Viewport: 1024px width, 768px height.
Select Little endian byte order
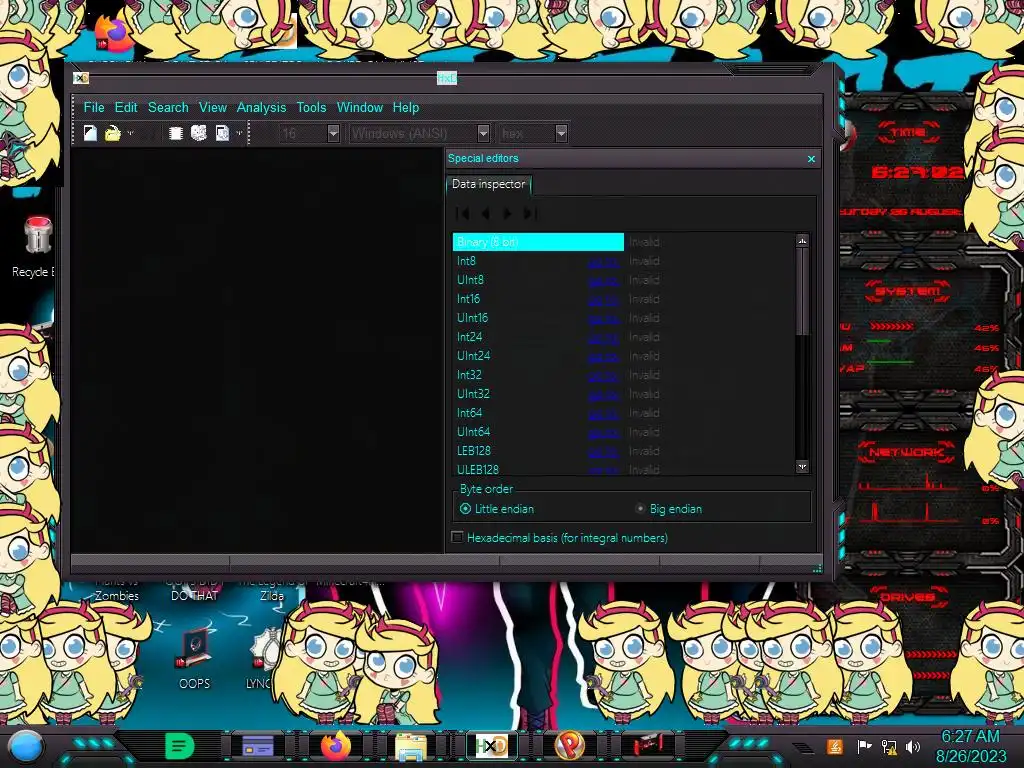click(497, 509)
